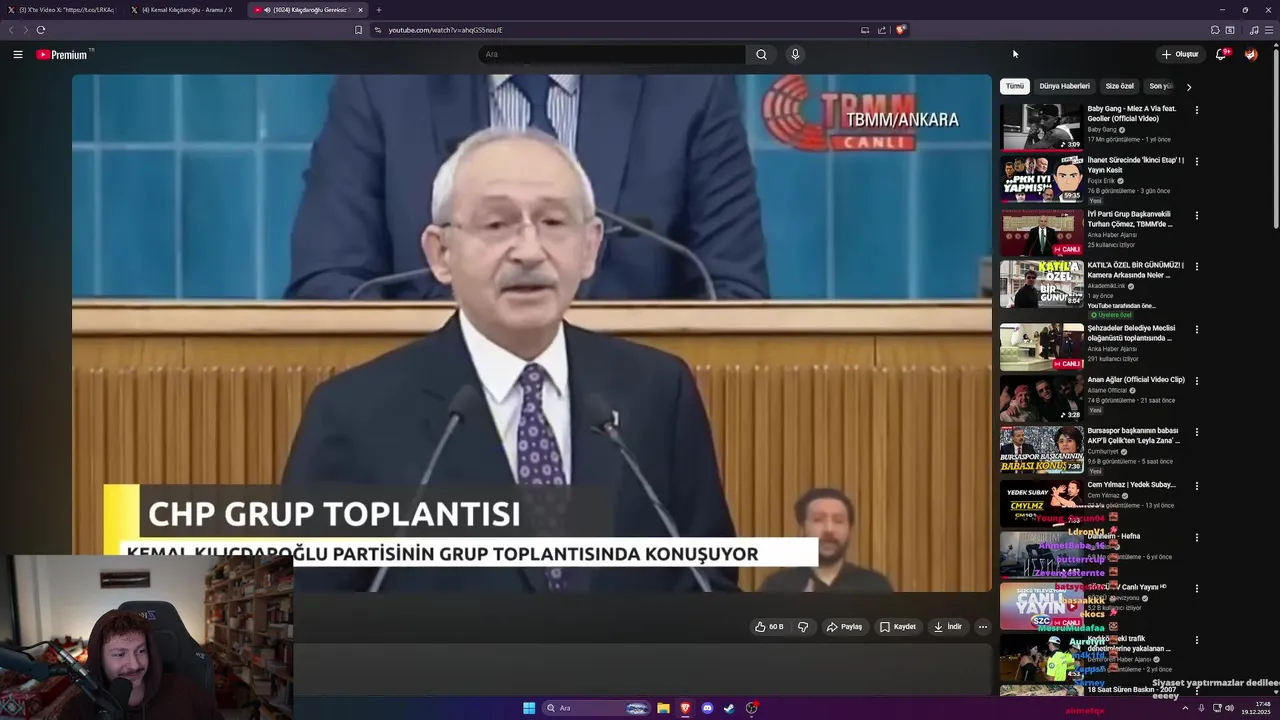
Task: Open Windows Start menu
Action: click(x=529, y=708)
